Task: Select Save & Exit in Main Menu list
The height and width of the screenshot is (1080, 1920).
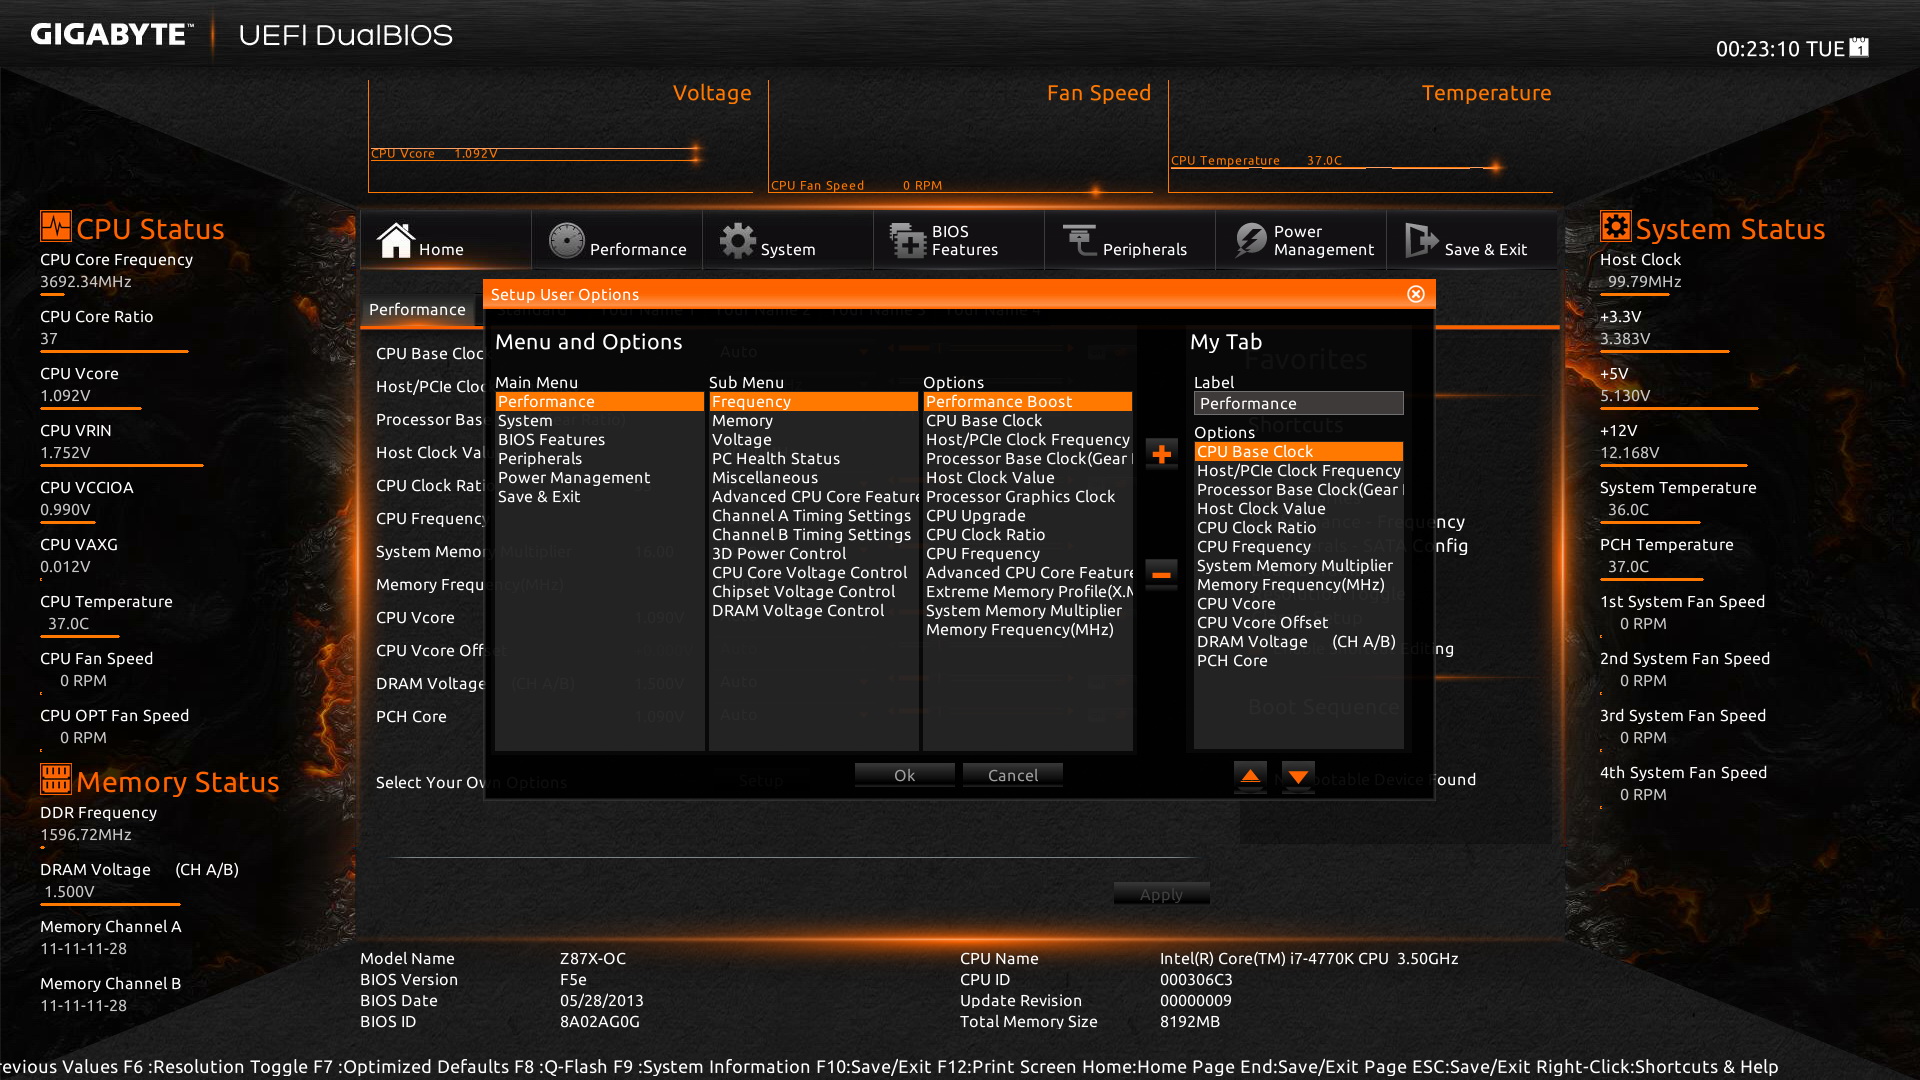Action: click(x=600, y=497)
